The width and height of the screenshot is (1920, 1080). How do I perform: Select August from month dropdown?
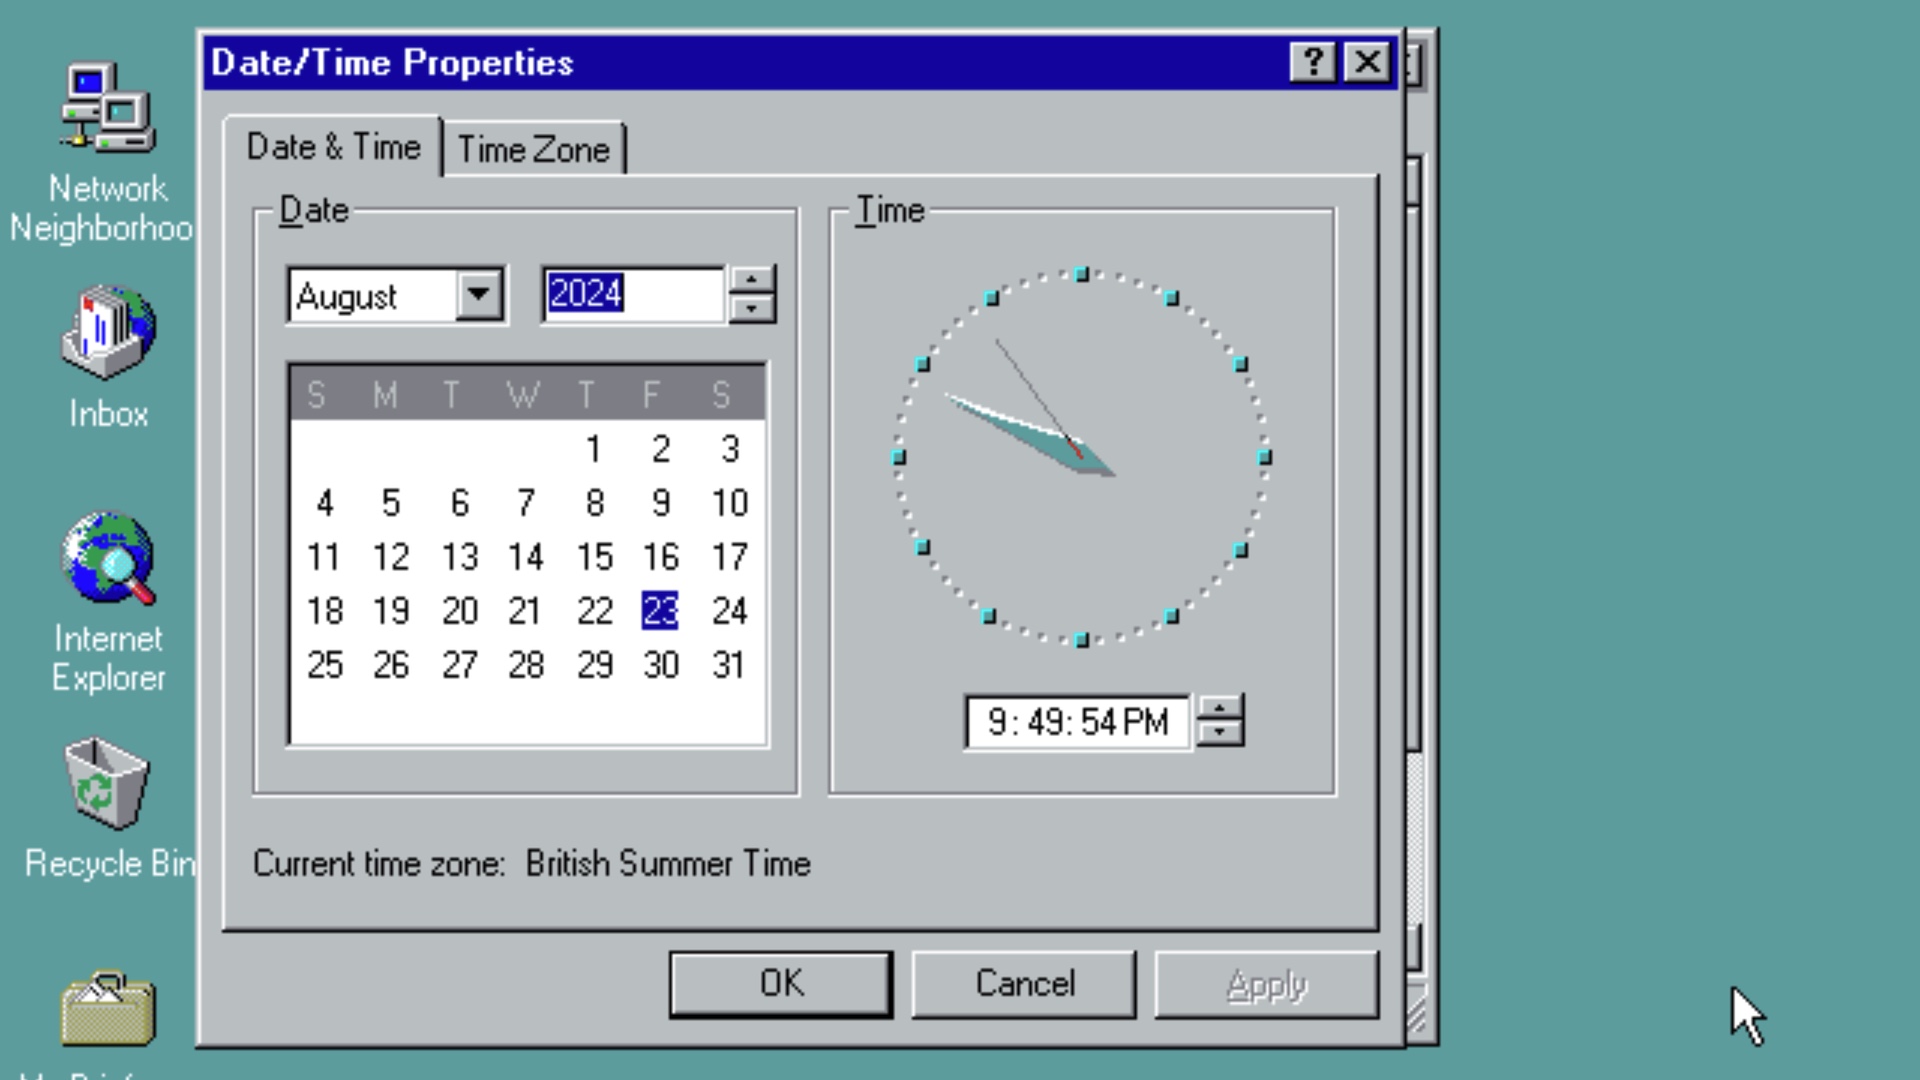[393, 295]
